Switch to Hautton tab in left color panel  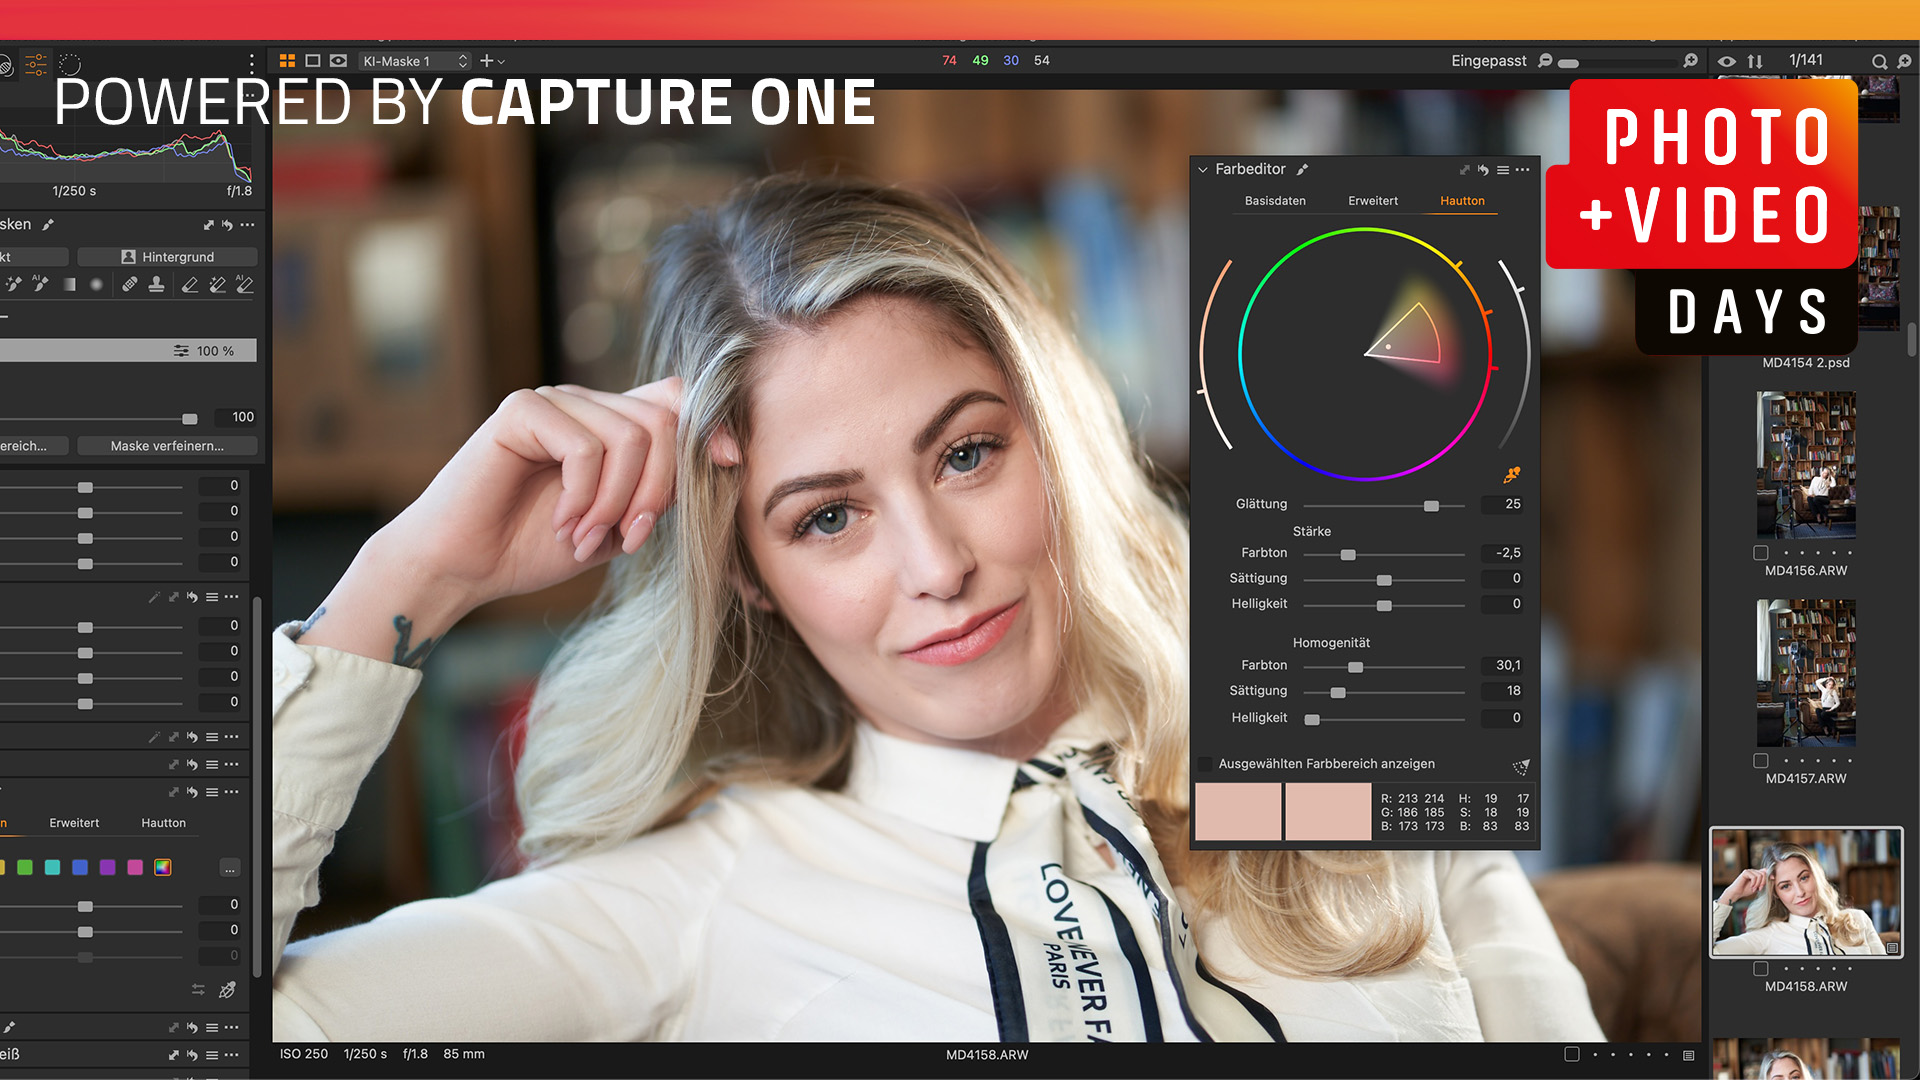point(163,823)
